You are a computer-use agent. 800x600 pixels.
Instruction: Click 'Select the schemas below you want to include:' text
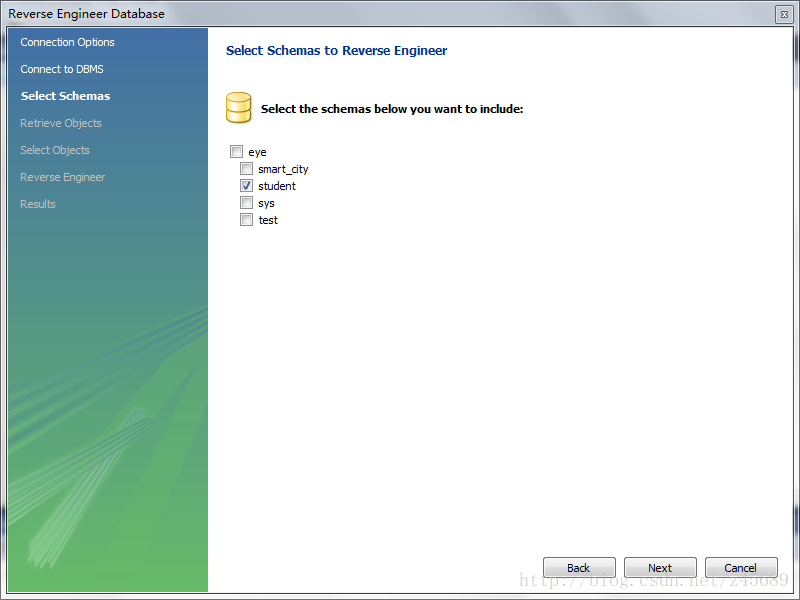(392, 109)
